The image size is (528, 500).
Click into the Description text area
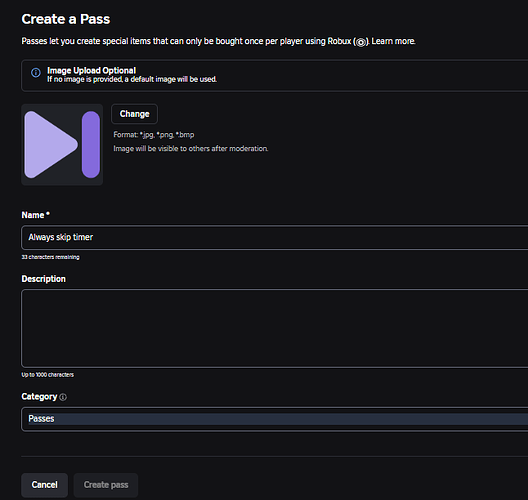[274, 328]
